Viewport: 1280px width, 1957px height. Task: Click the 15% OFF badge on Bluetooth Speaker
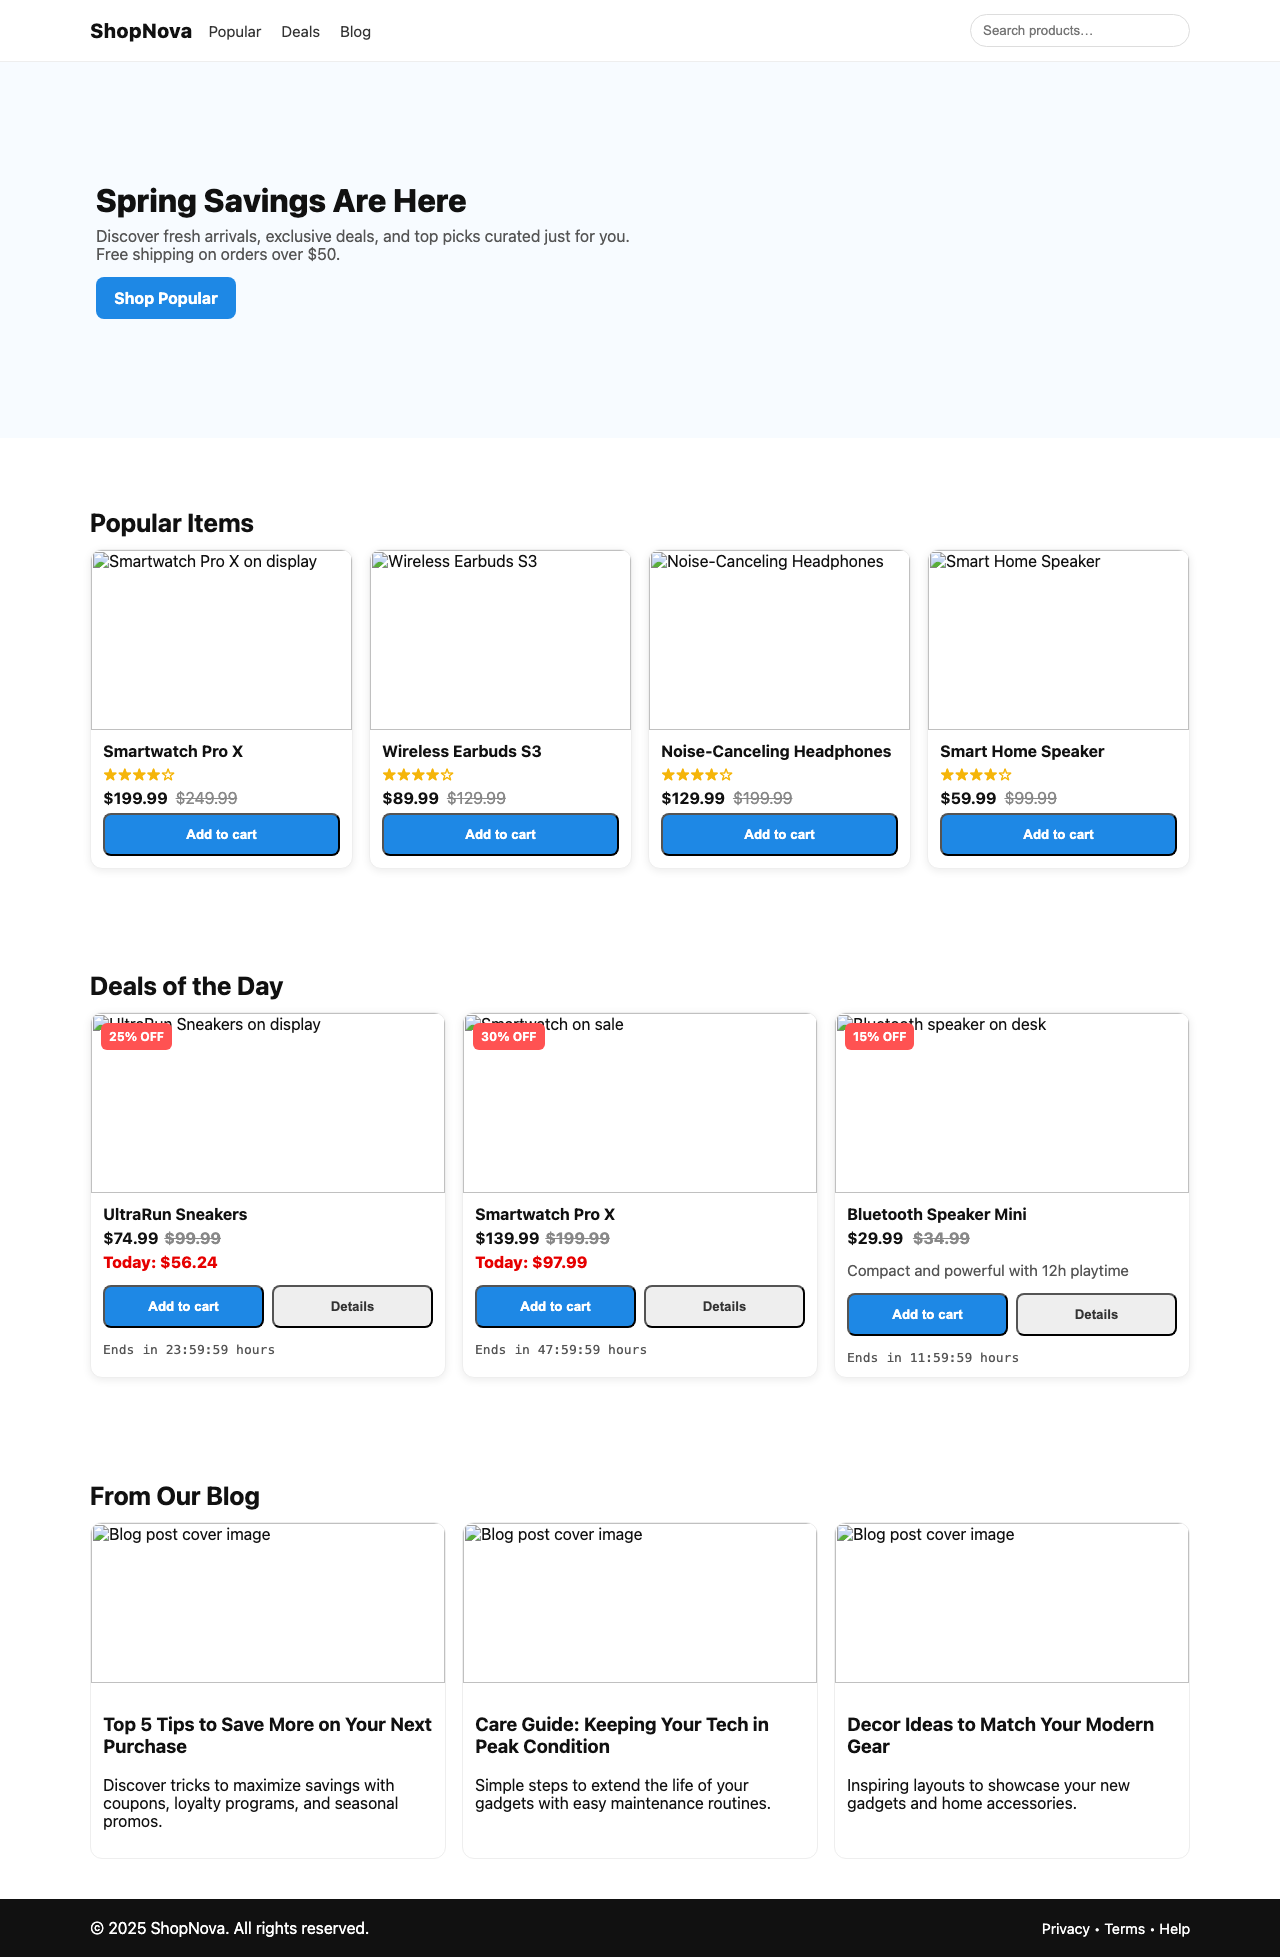[x=879, y=1036]
